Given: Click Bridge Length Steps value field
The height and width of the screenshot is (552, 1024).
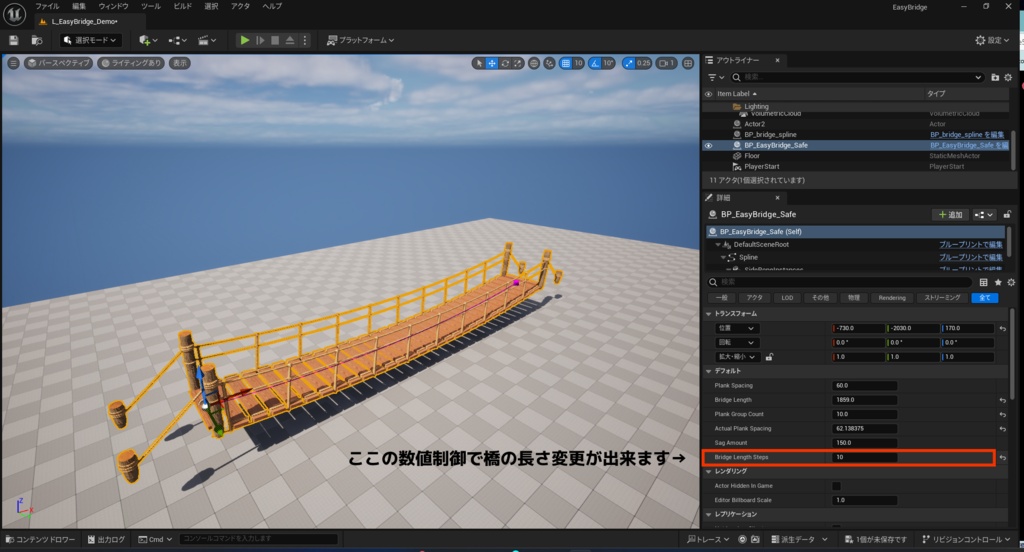Looking at the screenshot, I should (864, 457).
